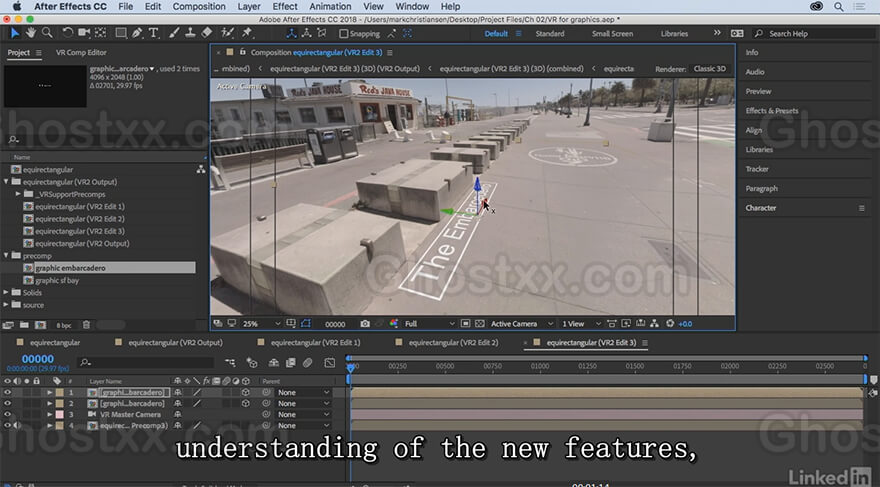Open the Full resolution dropdown
This screenshot has width=880, height=487.
[x=429, y=324]
